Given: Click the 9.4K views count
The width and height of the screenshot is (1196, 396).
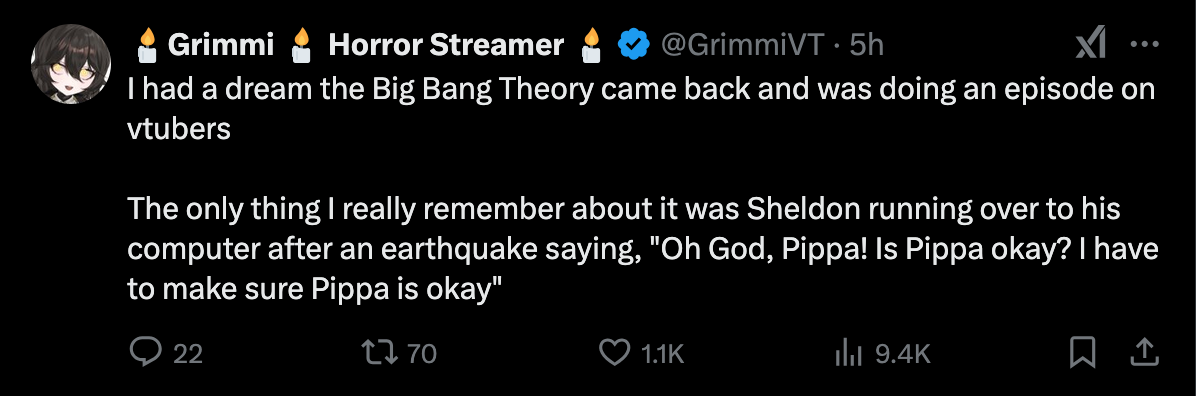Looking at the screenshot, I should pyautogui.click(x=903, y=353).
